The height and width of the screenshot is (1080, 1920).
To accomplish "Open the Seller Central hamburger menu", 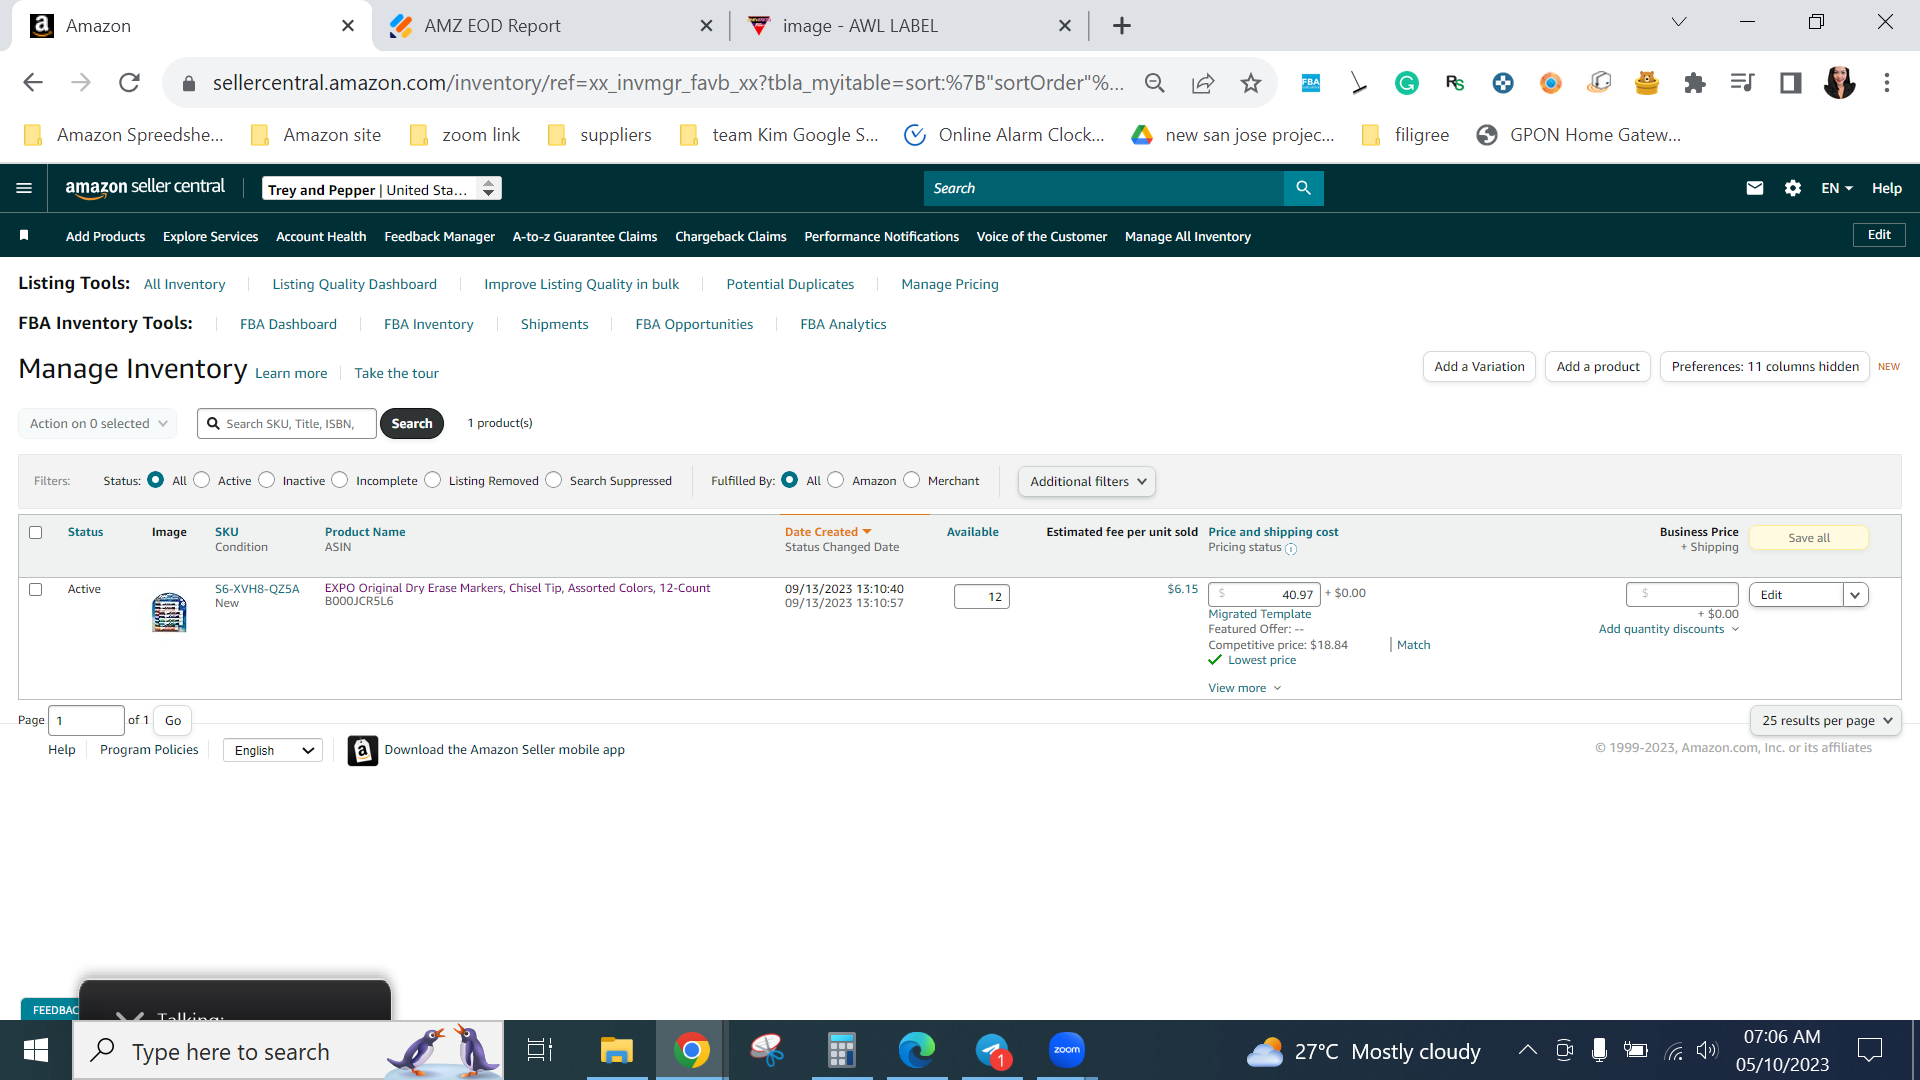I will [24, 188].
